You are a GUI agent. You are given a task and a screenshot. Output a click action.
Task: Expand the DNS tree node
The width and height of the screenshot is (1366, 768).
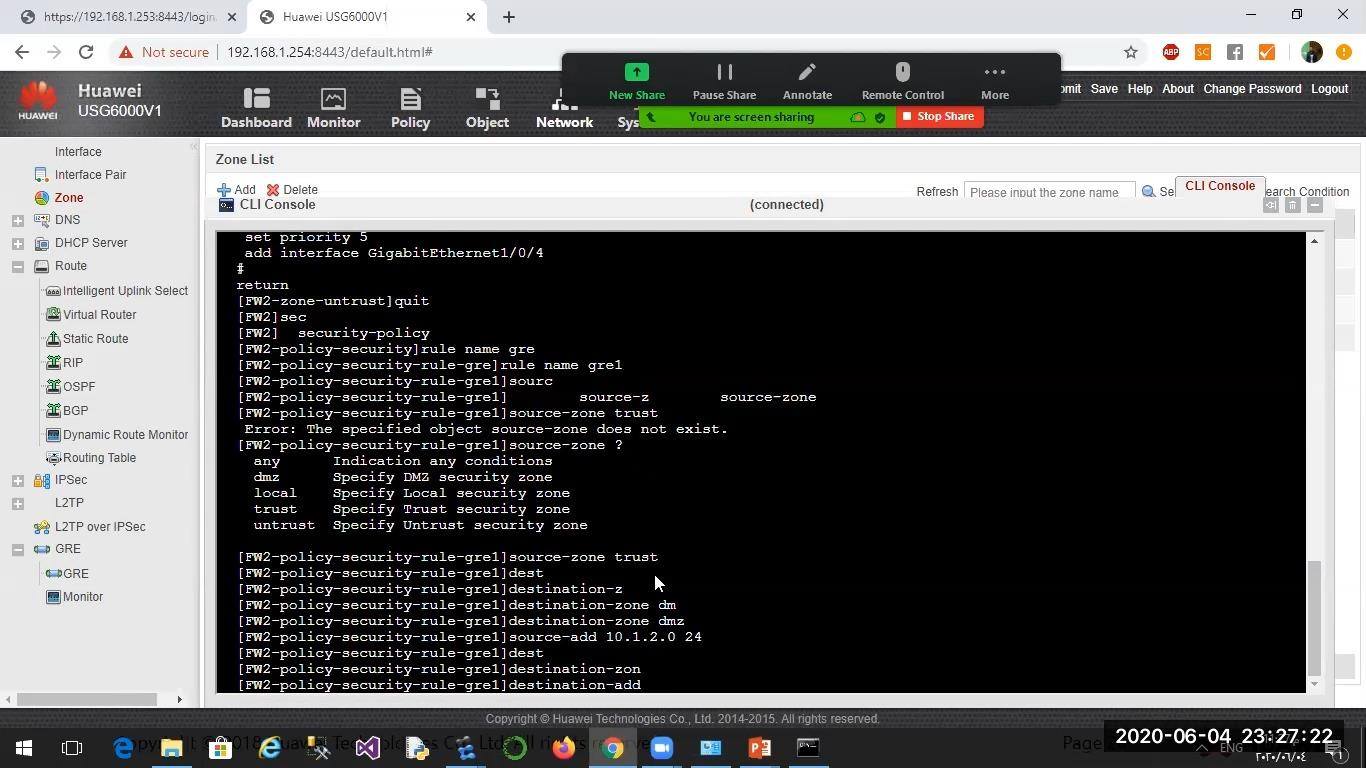click(x=17, y=220)
